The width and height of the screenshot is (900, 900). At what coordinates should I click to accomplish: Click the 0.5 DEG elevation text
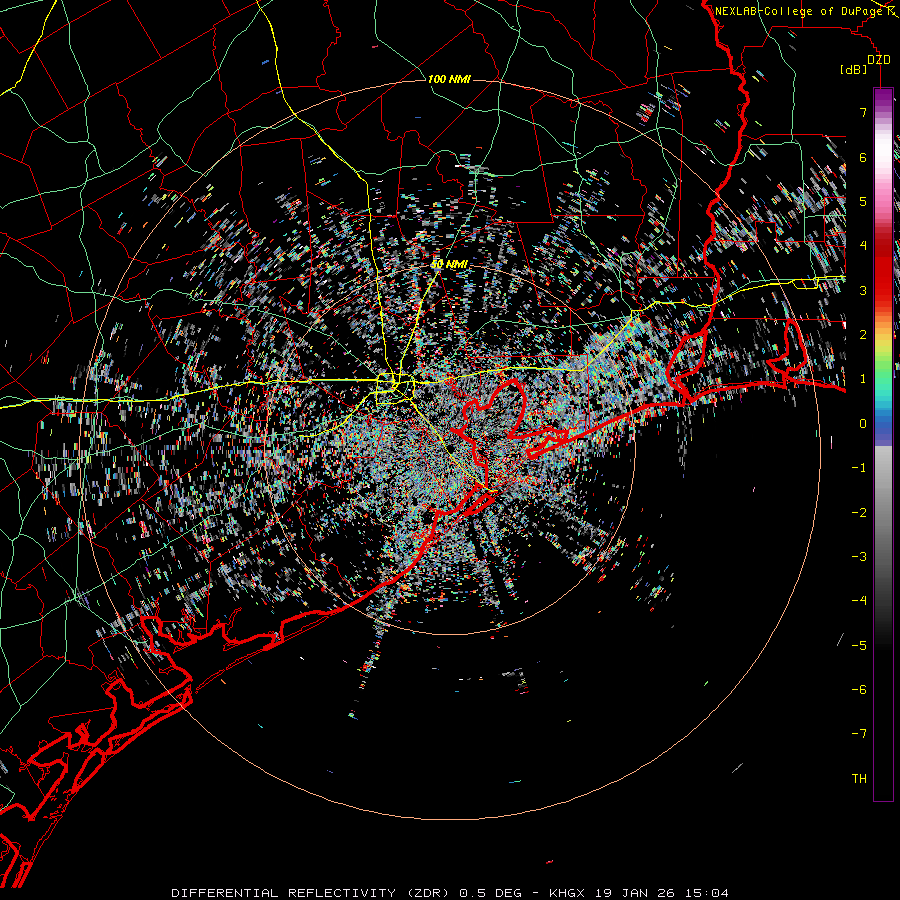491,893
